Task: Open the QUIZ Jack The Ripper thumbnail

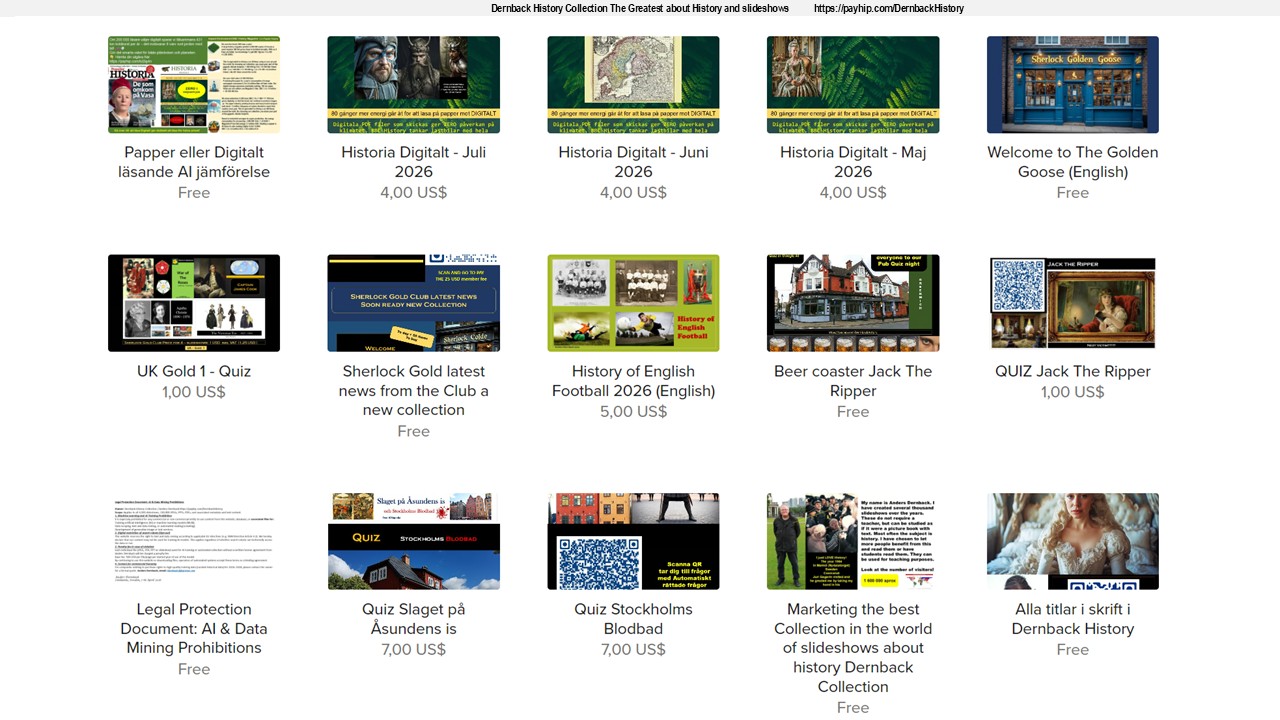Action: 1073,303
